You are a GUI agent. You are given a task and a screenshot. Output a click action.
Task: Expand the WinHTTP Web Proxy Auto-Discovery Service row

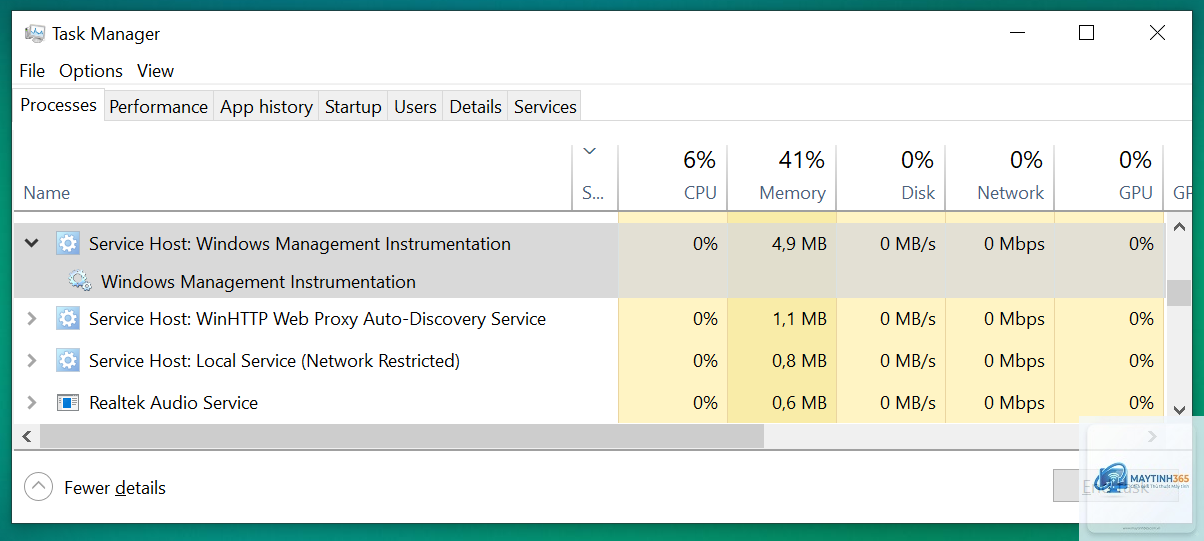(31, 319)
